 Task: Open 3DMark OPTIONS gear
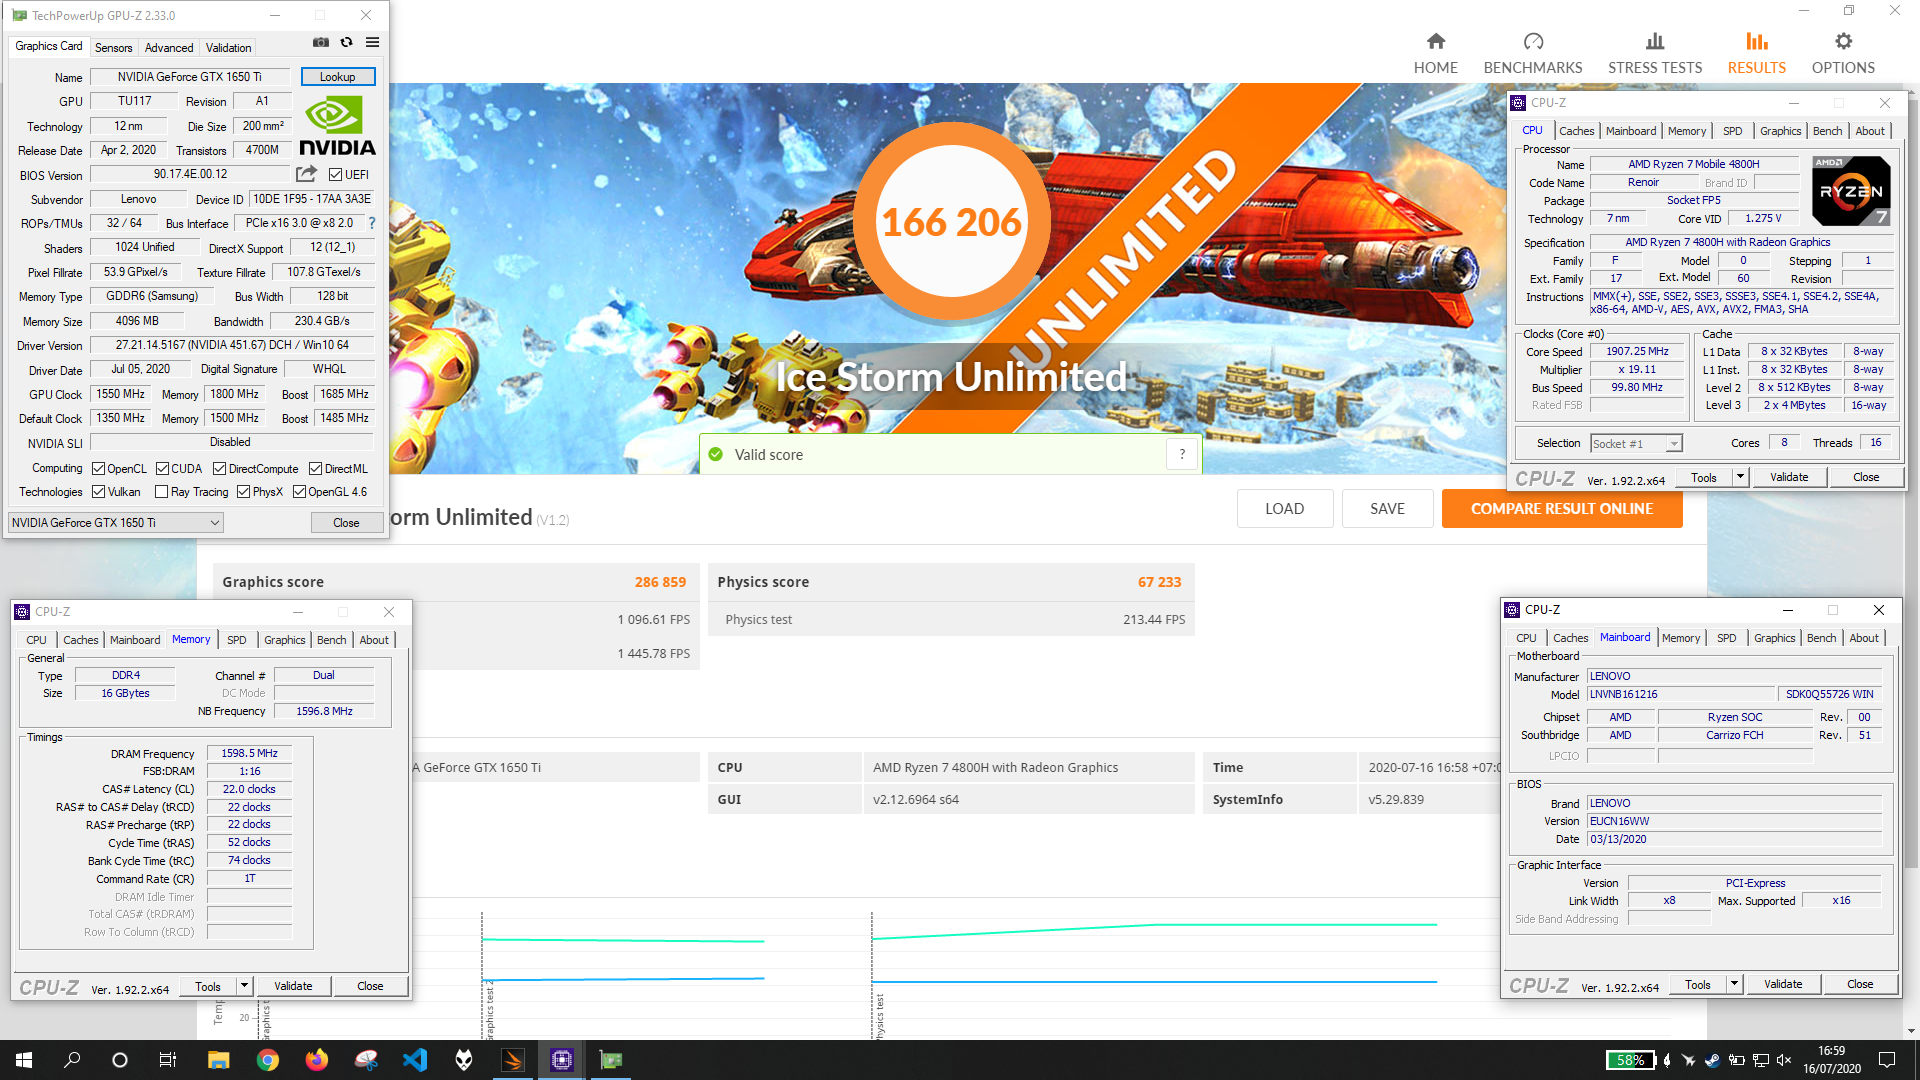click(1842, 53)
